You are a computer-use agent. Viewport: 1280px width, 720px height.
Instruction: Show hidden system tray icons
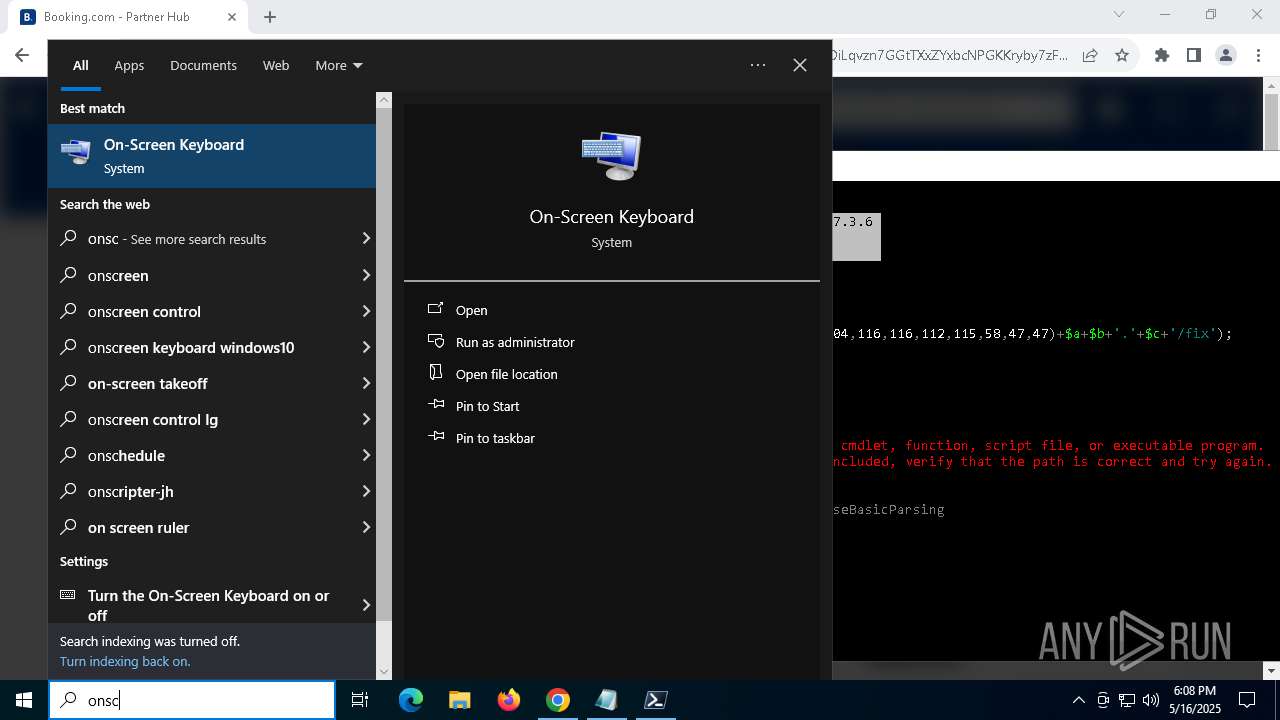1078,700
